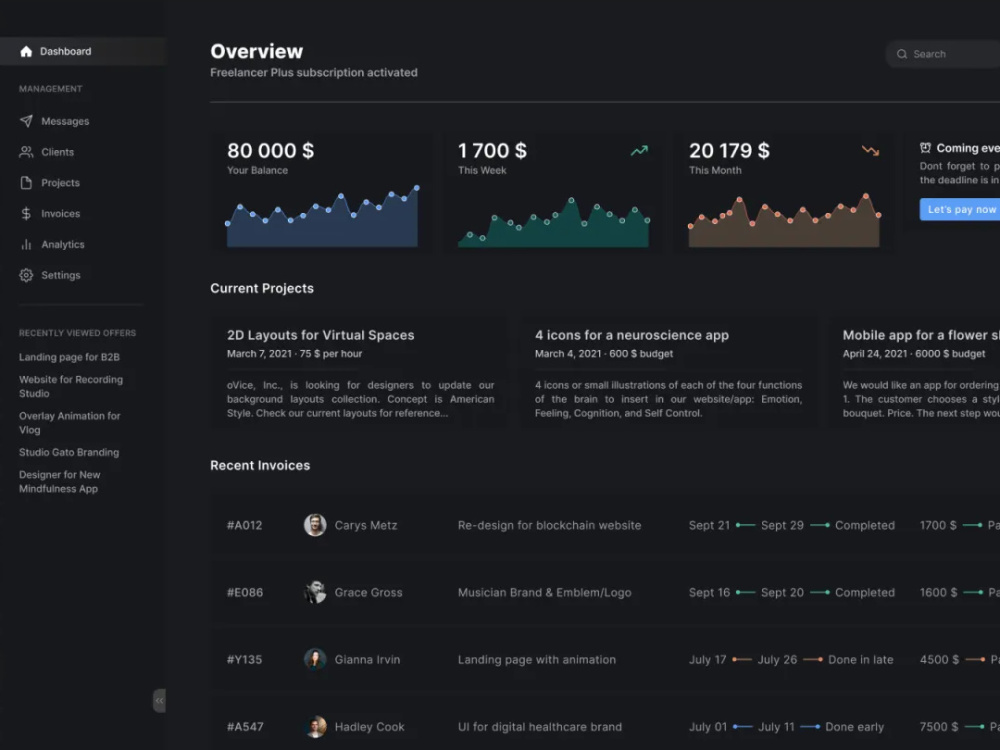This screenshot has height=750, width=1000.
Task: Click Gianna Irvin's avatar
Action: point(315,659)
